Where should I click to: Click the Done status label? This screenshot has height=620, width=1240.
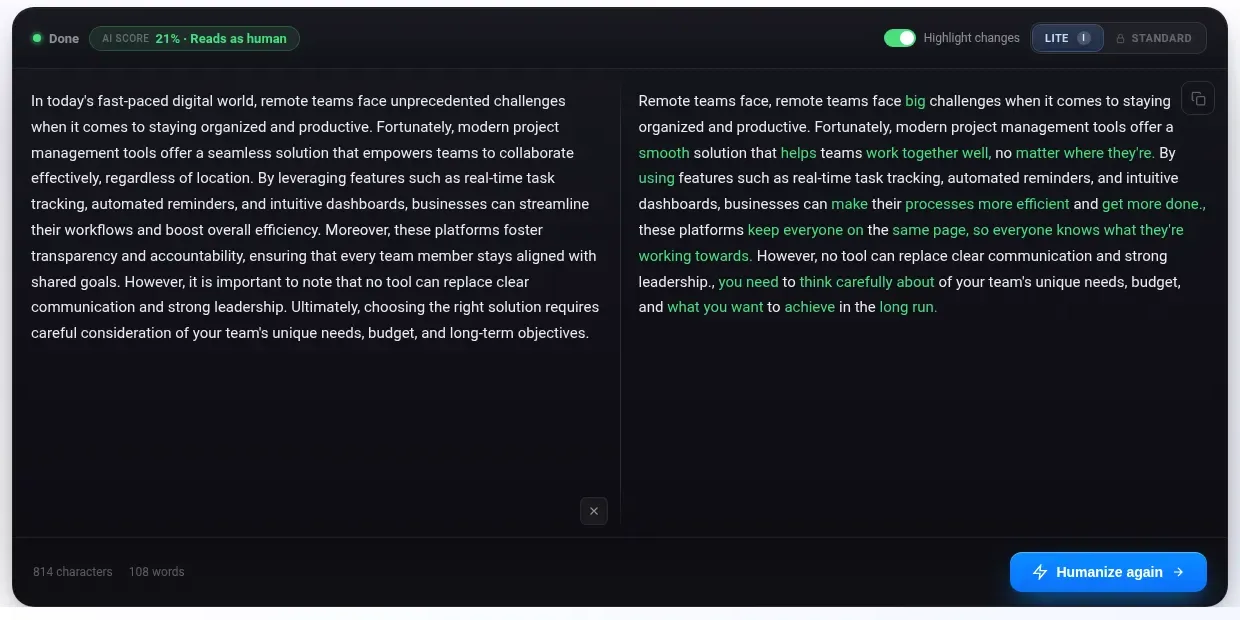click(x=64, y=39)
